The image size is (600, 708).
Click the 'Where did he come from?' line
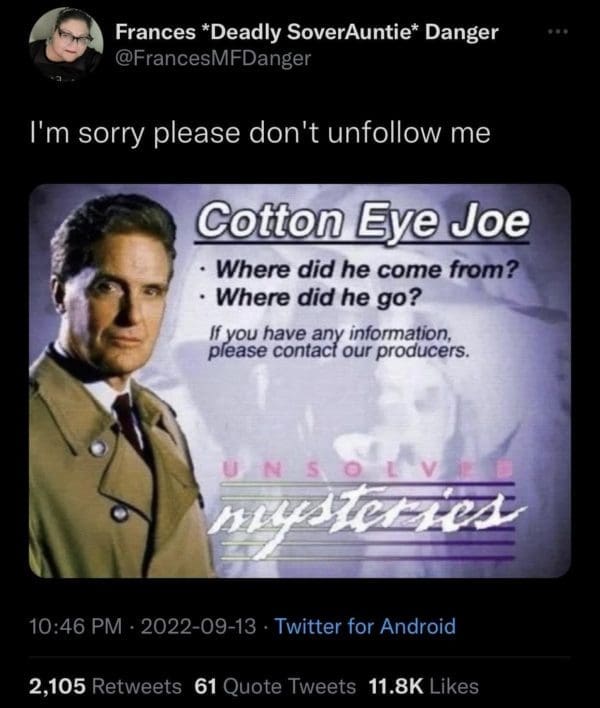[x=367, y=270]
